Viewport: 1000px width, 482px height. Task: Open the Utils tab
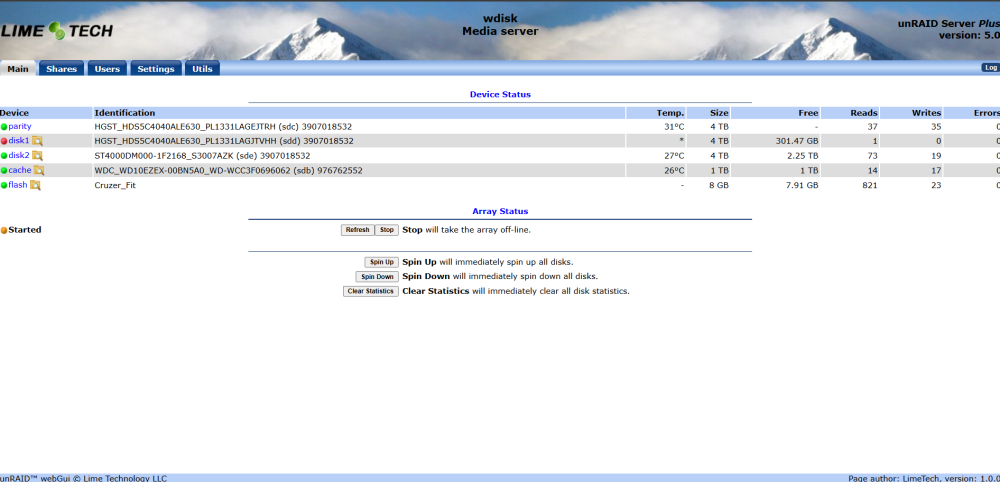202,69
